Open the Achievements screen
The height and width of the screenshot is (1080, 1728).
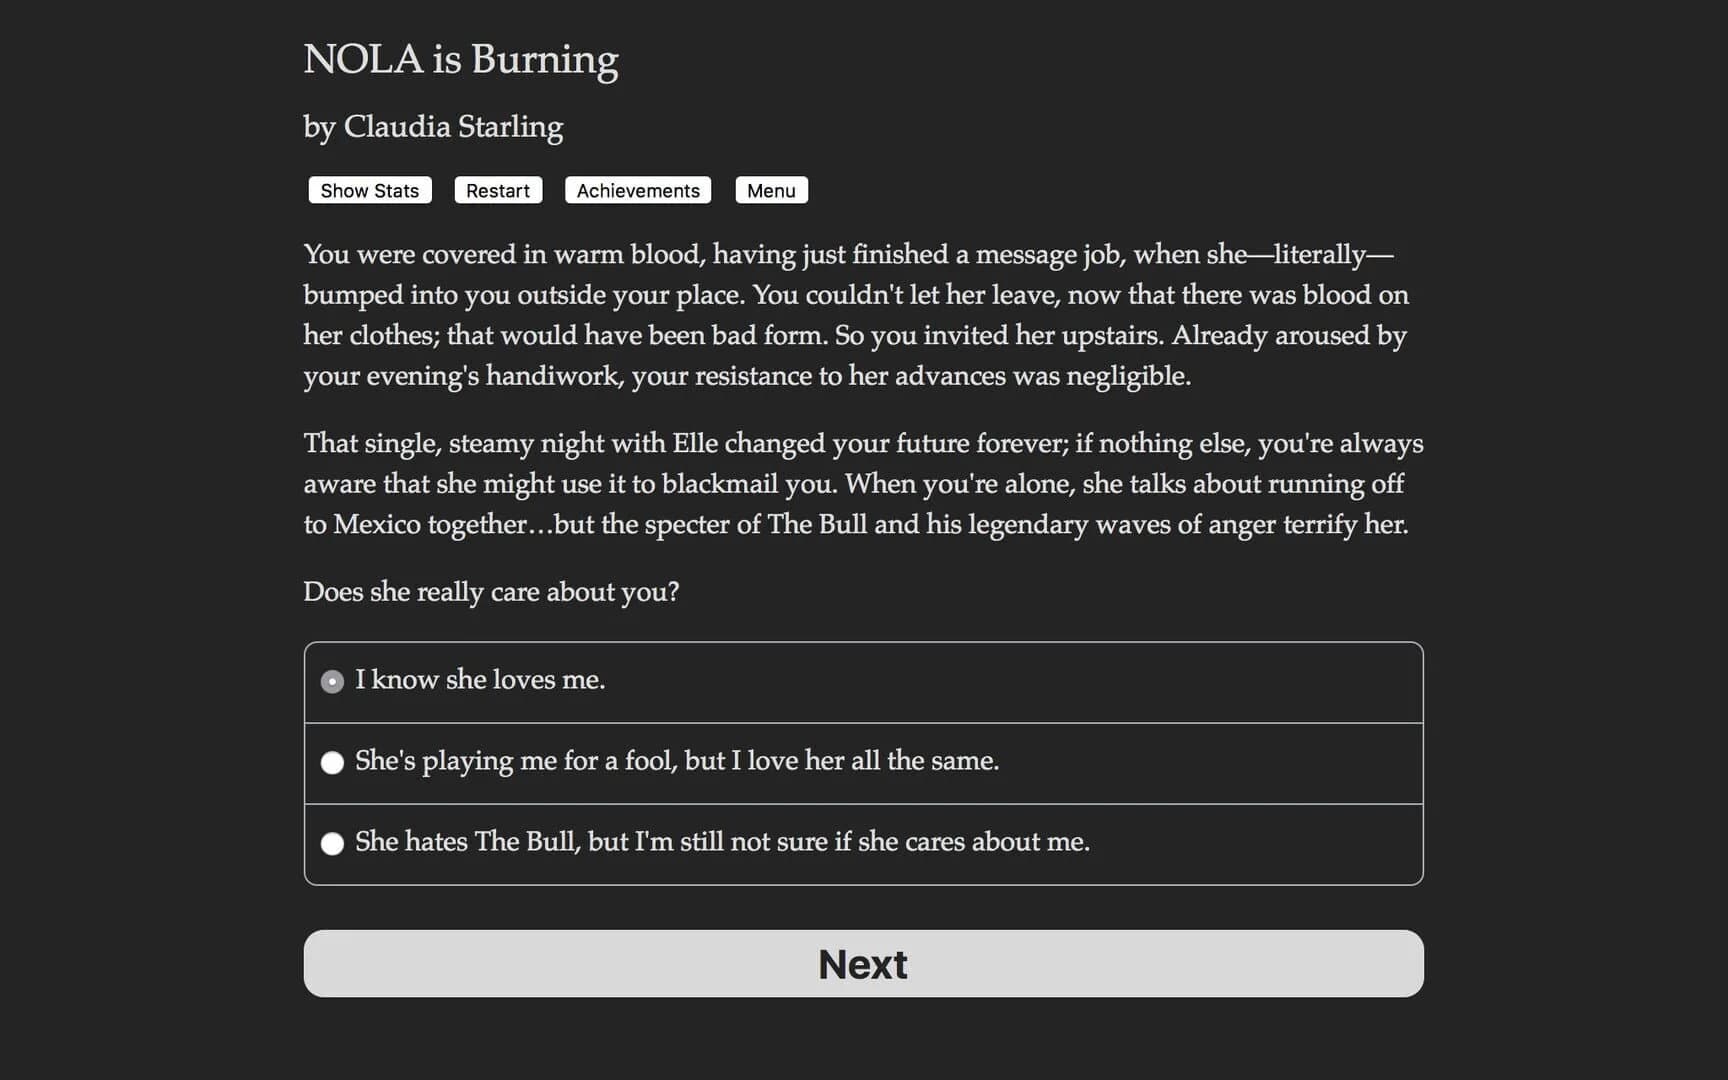[x=637, y=190]
